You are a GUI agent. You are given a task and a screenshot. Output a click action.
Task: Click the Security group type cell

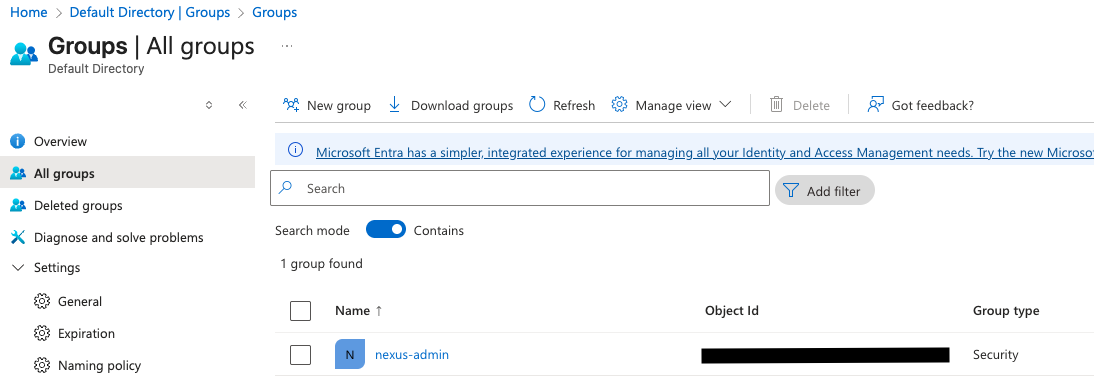point(996,355)
